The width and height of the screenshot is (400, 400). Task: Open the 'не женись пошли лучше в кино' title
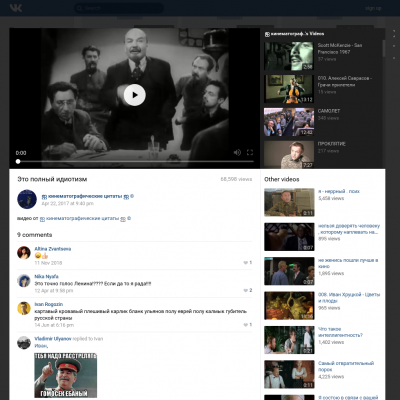click(x=348, y=263)
